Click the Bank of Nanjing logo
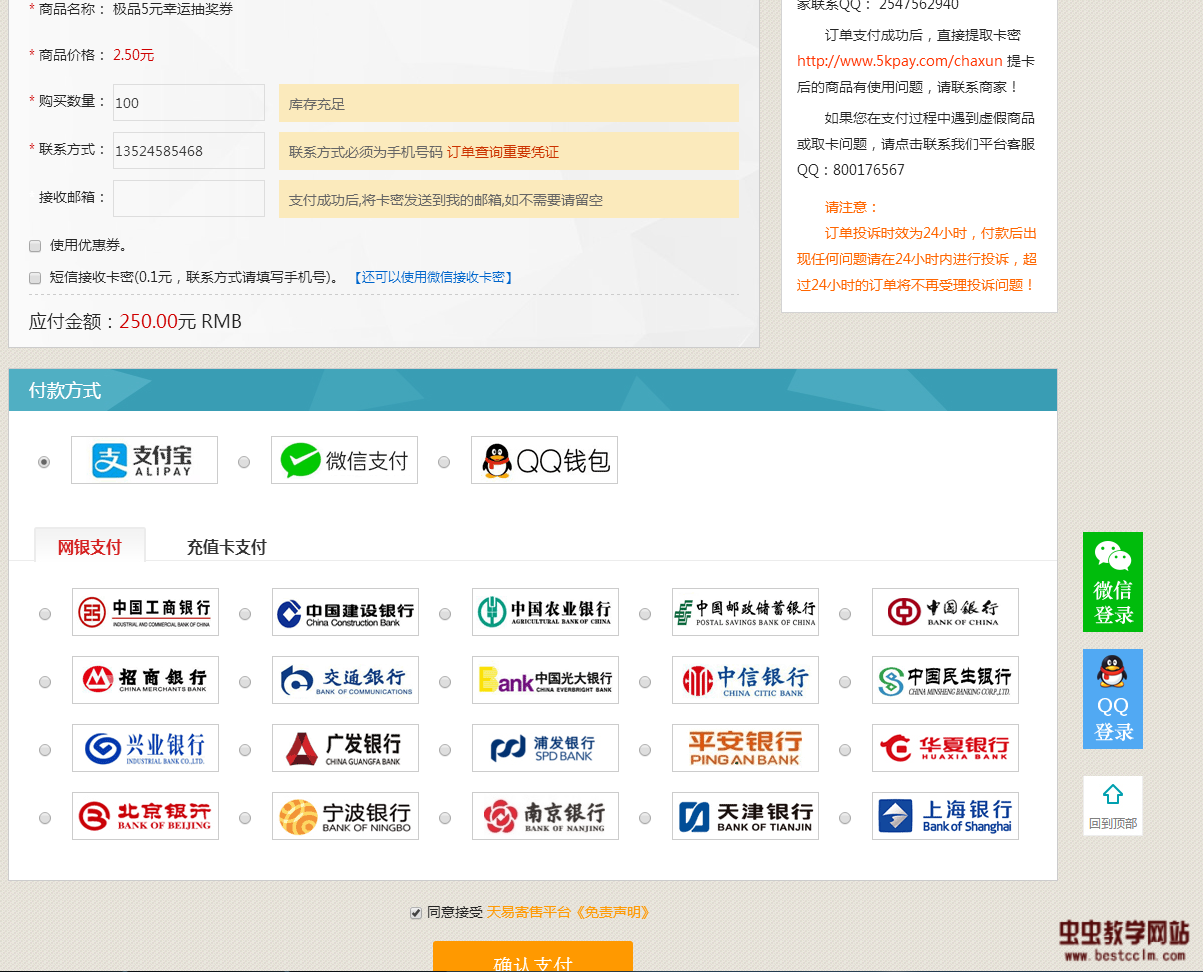Image resolution: width=1203 pixels, height=972 pixels. click(x=545, y=816)
